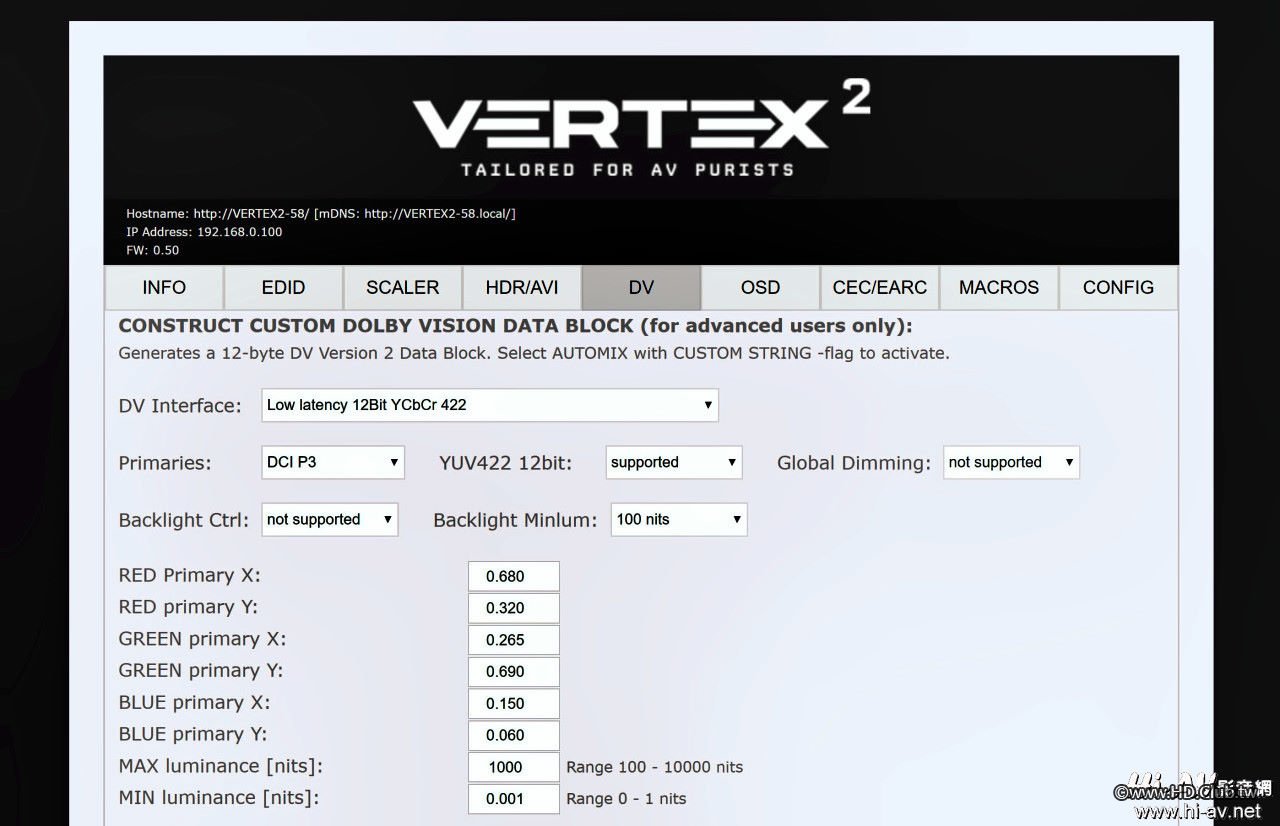
Task: Click the 'Range 0 - 1 nits' hint
Action: click(626, 799)
